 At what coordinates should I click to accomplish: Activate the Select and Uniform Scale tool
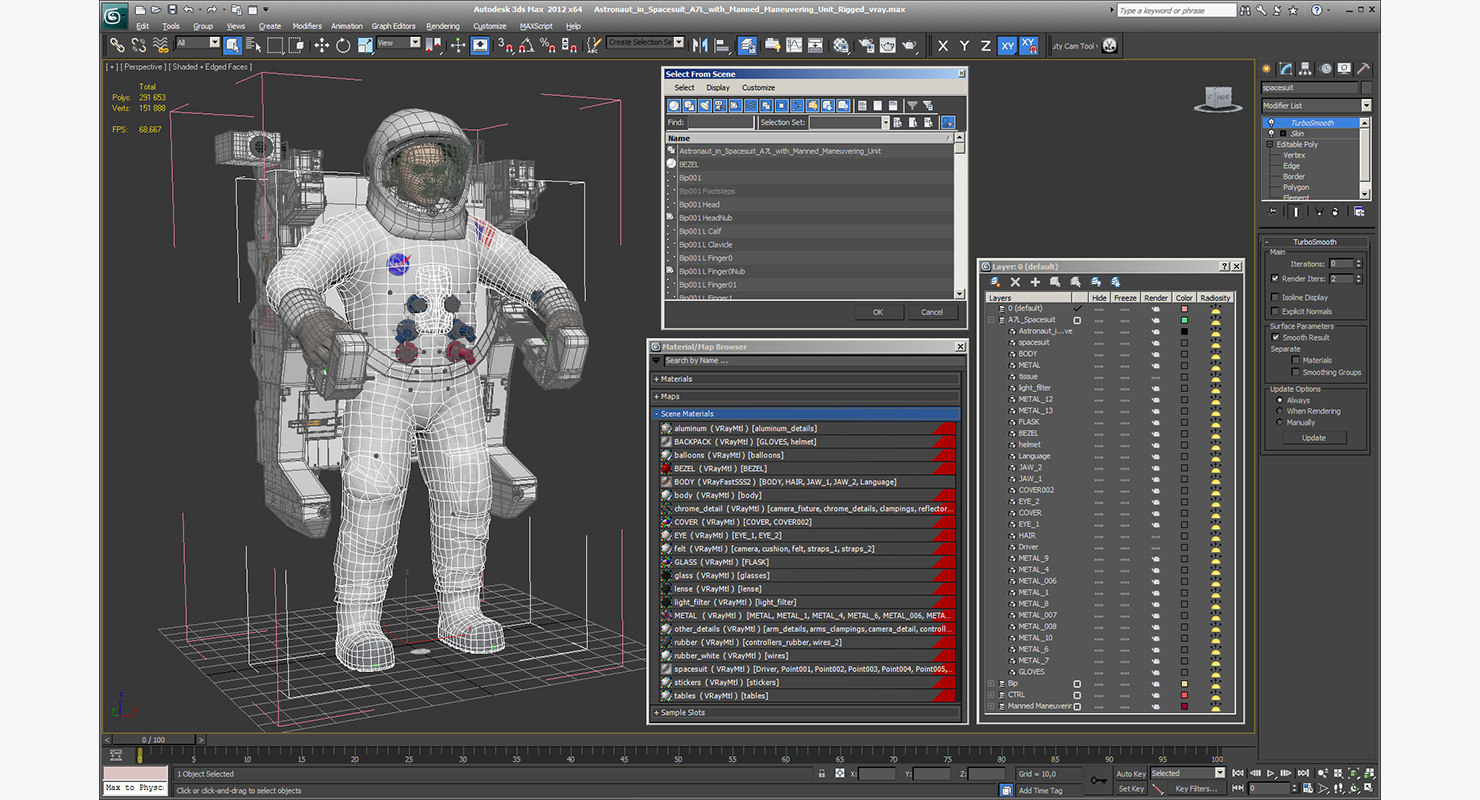tap(364, 45)
